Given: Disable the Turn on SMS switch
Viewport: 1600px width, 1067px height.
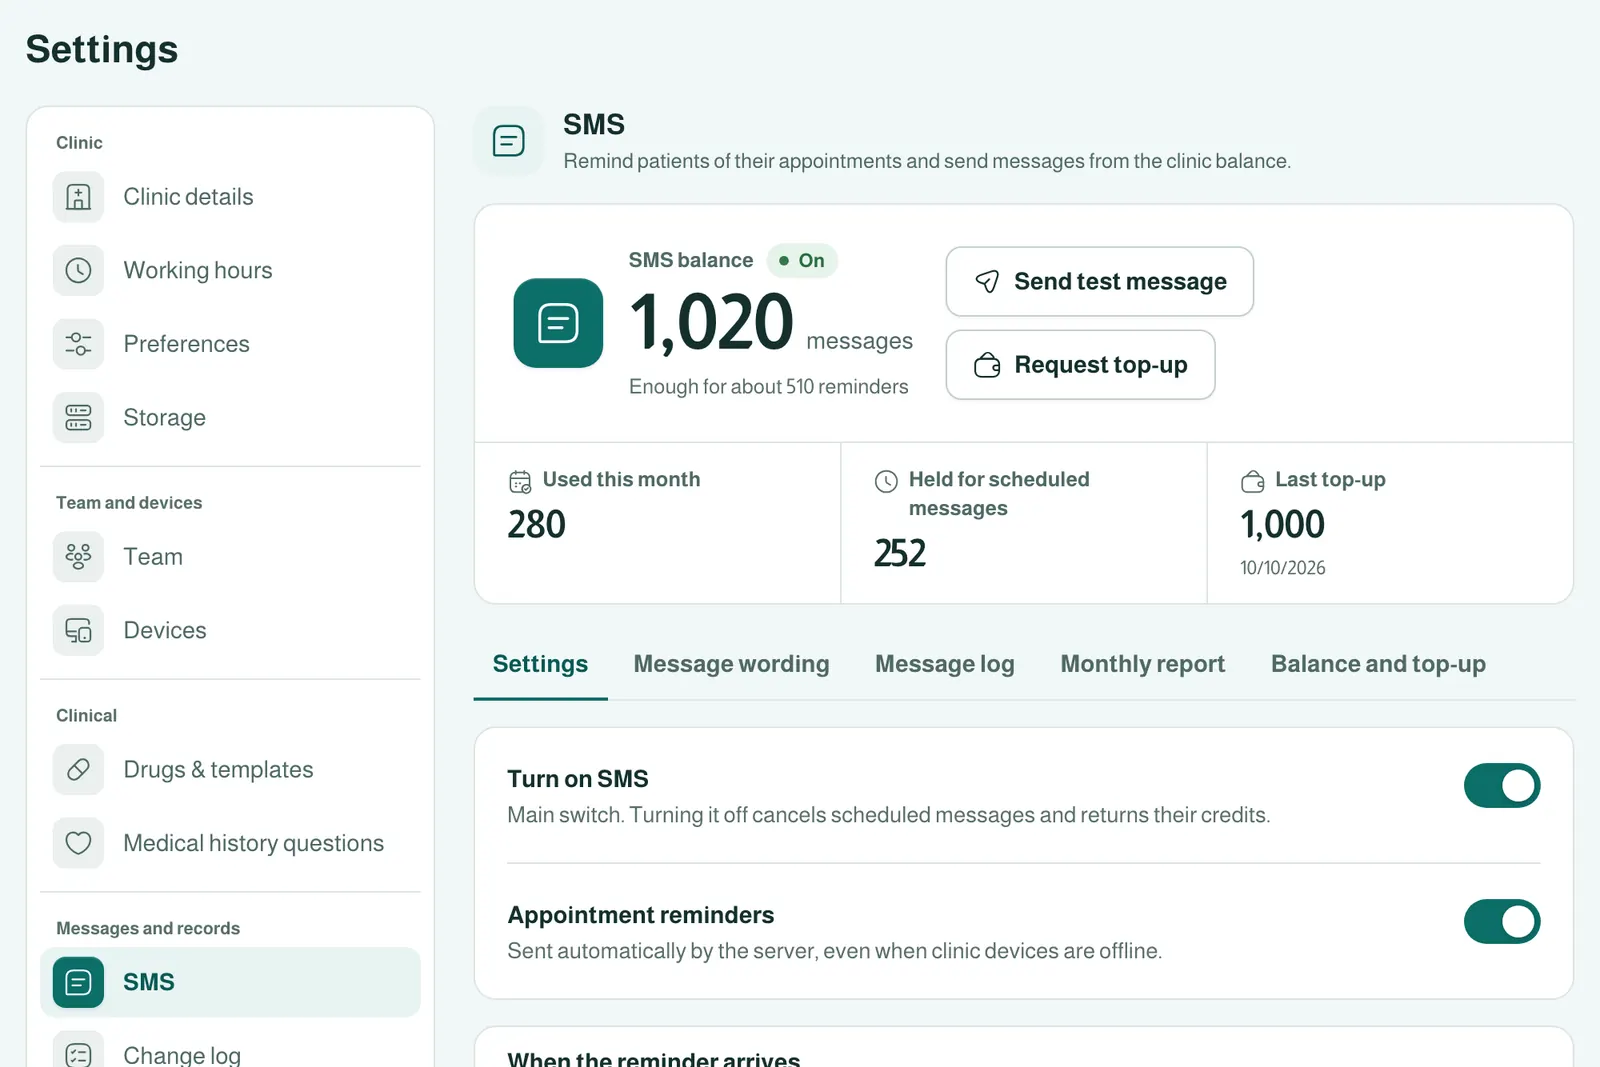Looking at the screenshot, I should point(1502,785).
